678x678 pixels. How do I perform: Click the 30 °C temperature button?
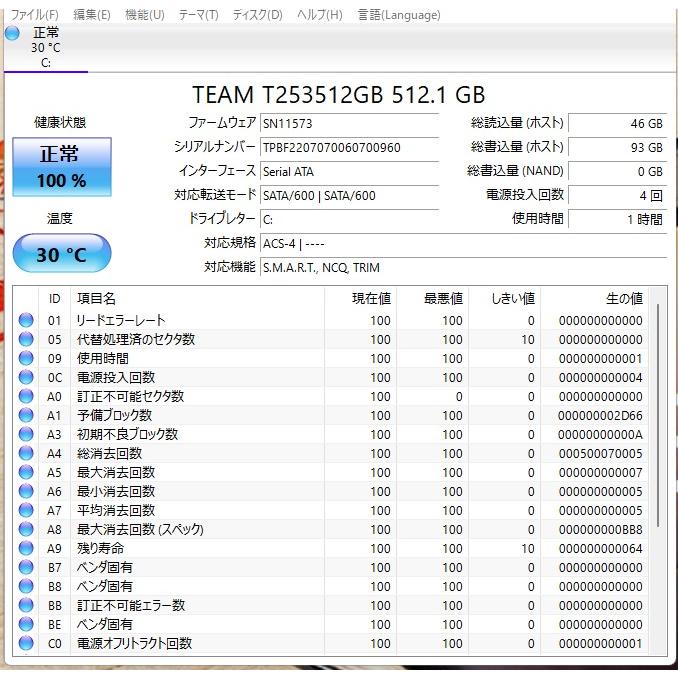62,253
